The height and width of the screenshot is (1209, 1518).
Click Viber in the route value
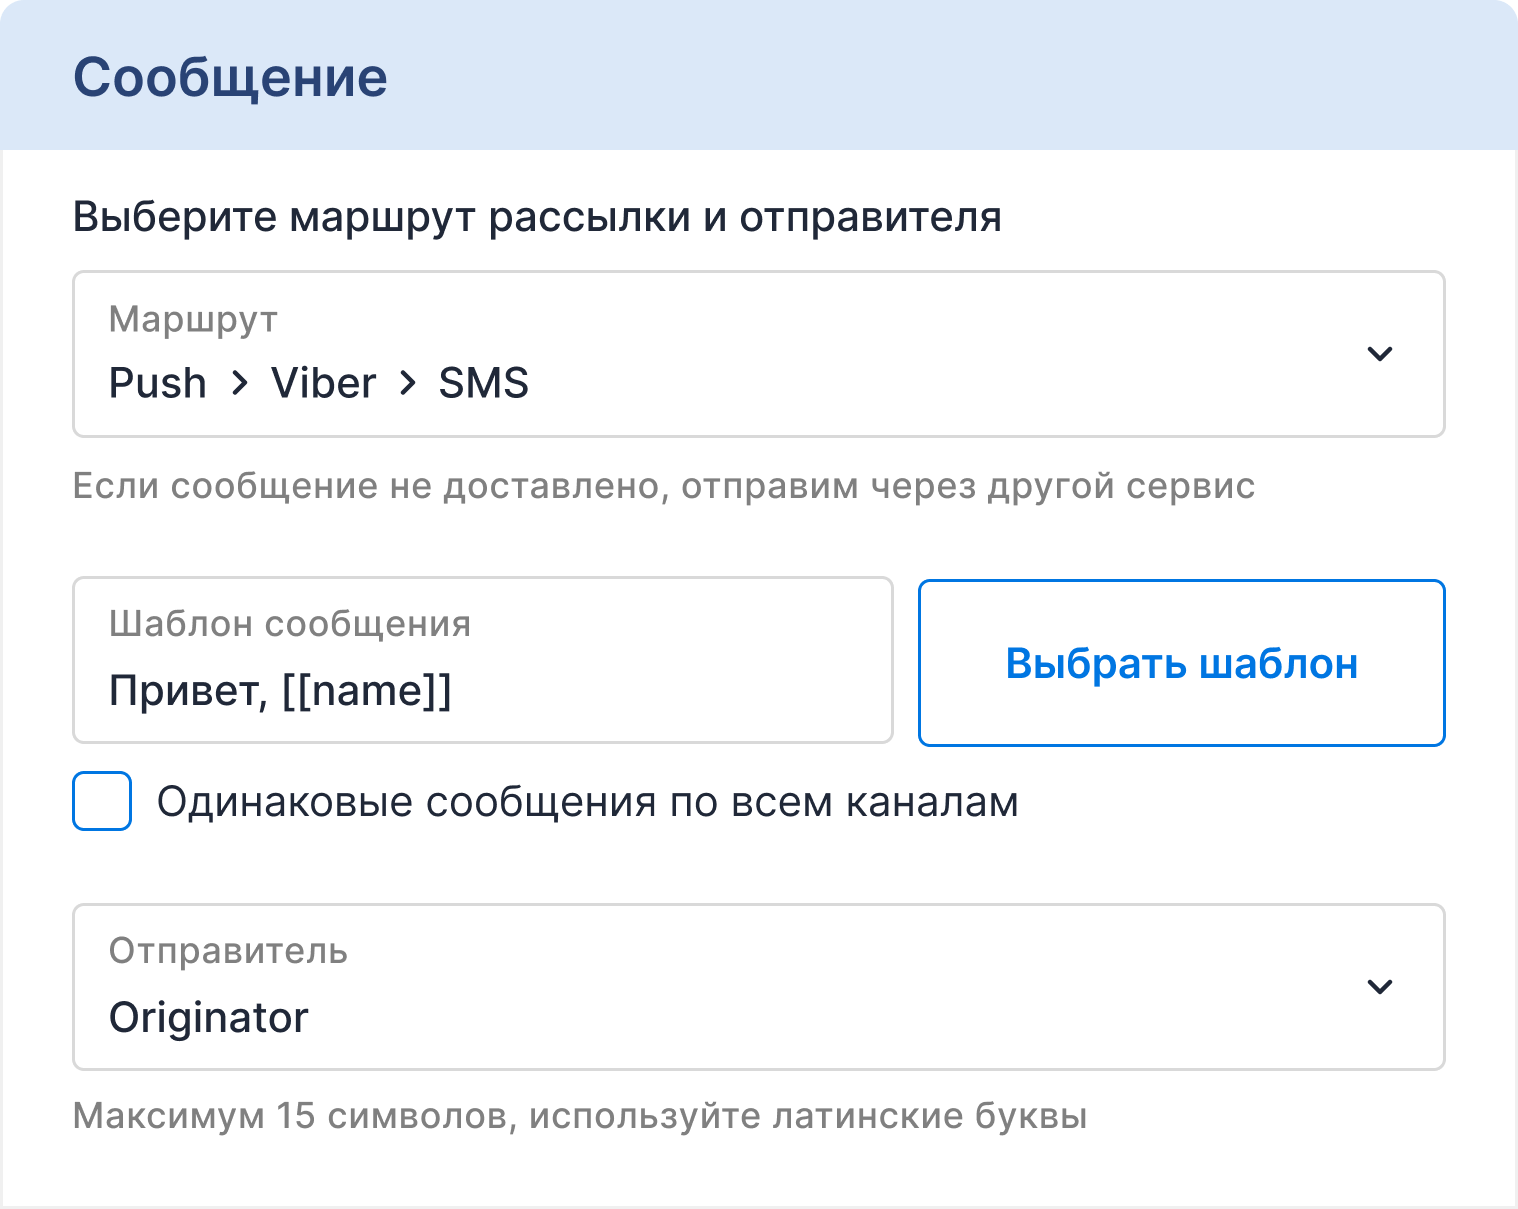[x=323, y=383]
